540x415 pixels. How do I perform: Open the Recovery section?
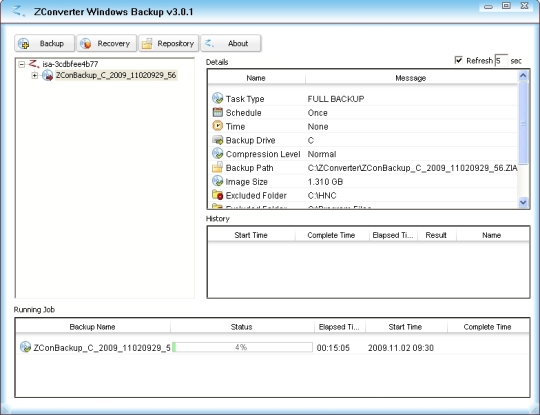coord(106,43)
